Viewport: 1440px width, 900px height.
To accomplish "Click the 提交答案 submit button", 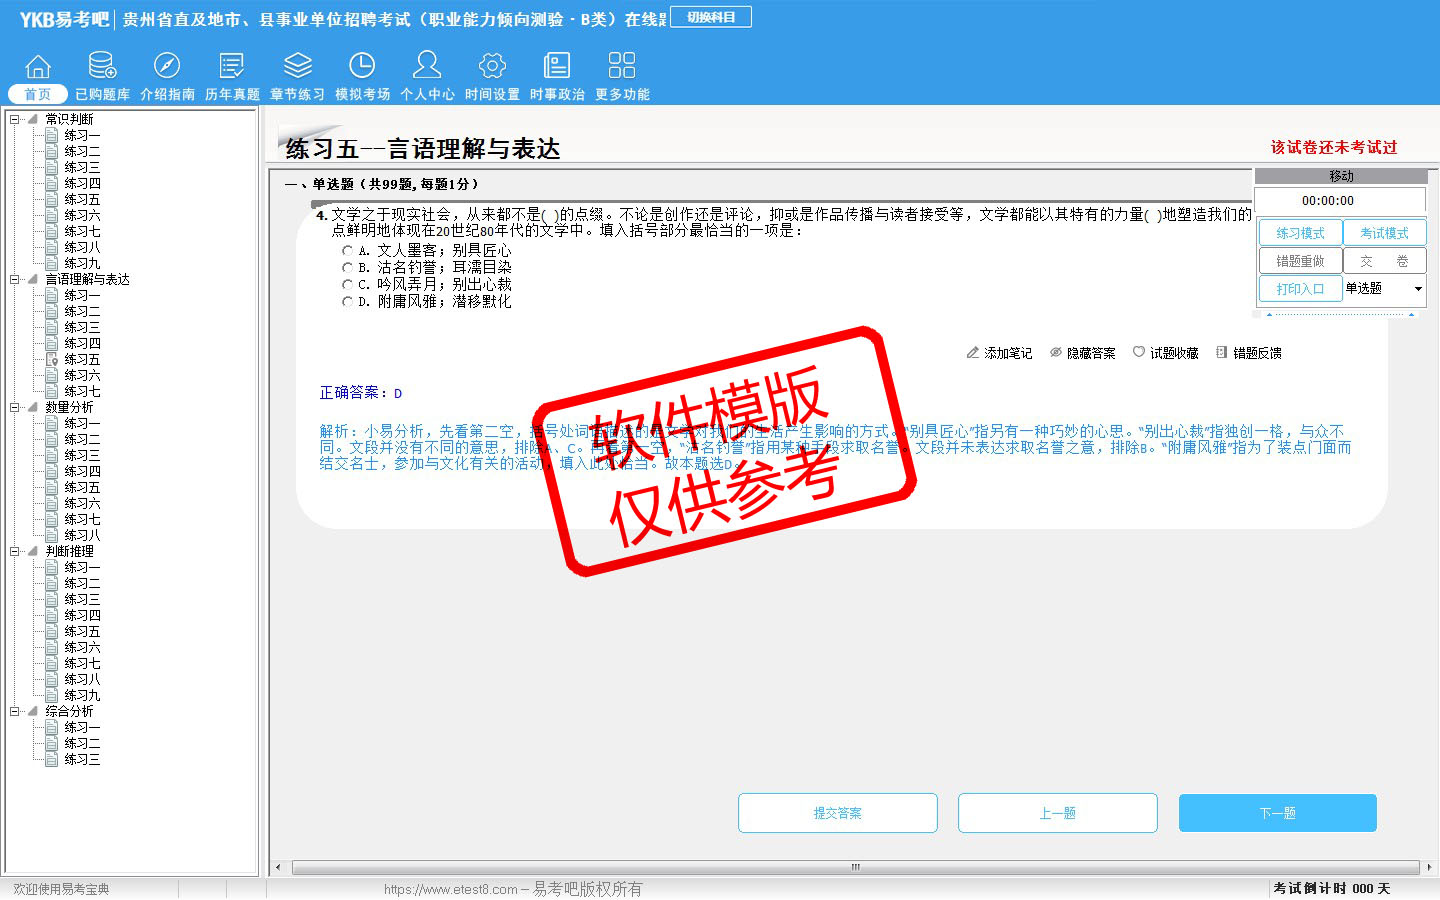I will pyautogui.click(x=837, y=813).
